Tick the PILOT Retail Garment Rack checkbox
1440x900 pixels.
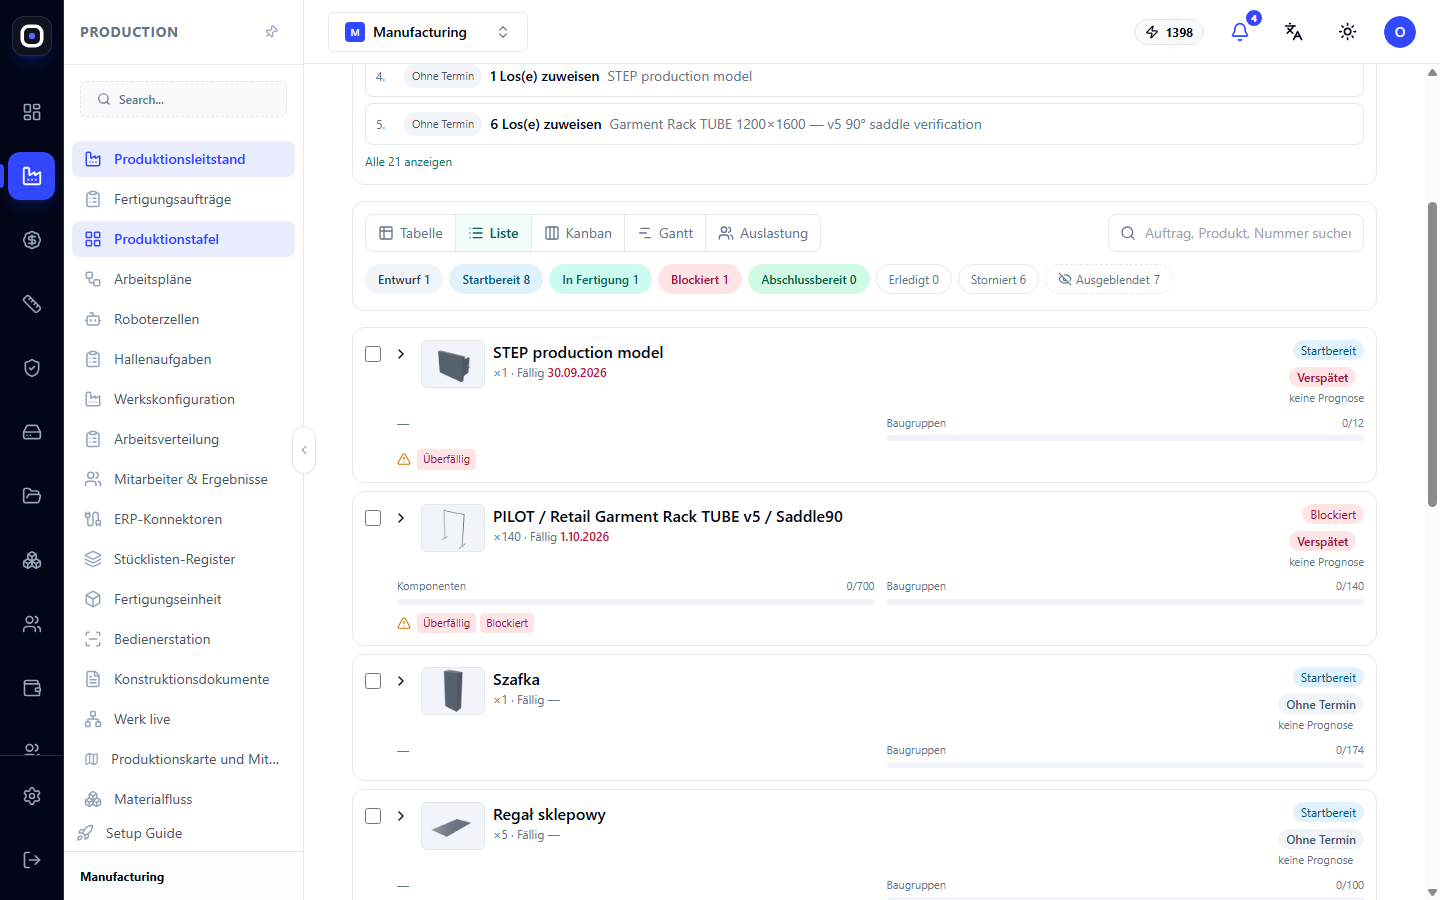[373, 518]
